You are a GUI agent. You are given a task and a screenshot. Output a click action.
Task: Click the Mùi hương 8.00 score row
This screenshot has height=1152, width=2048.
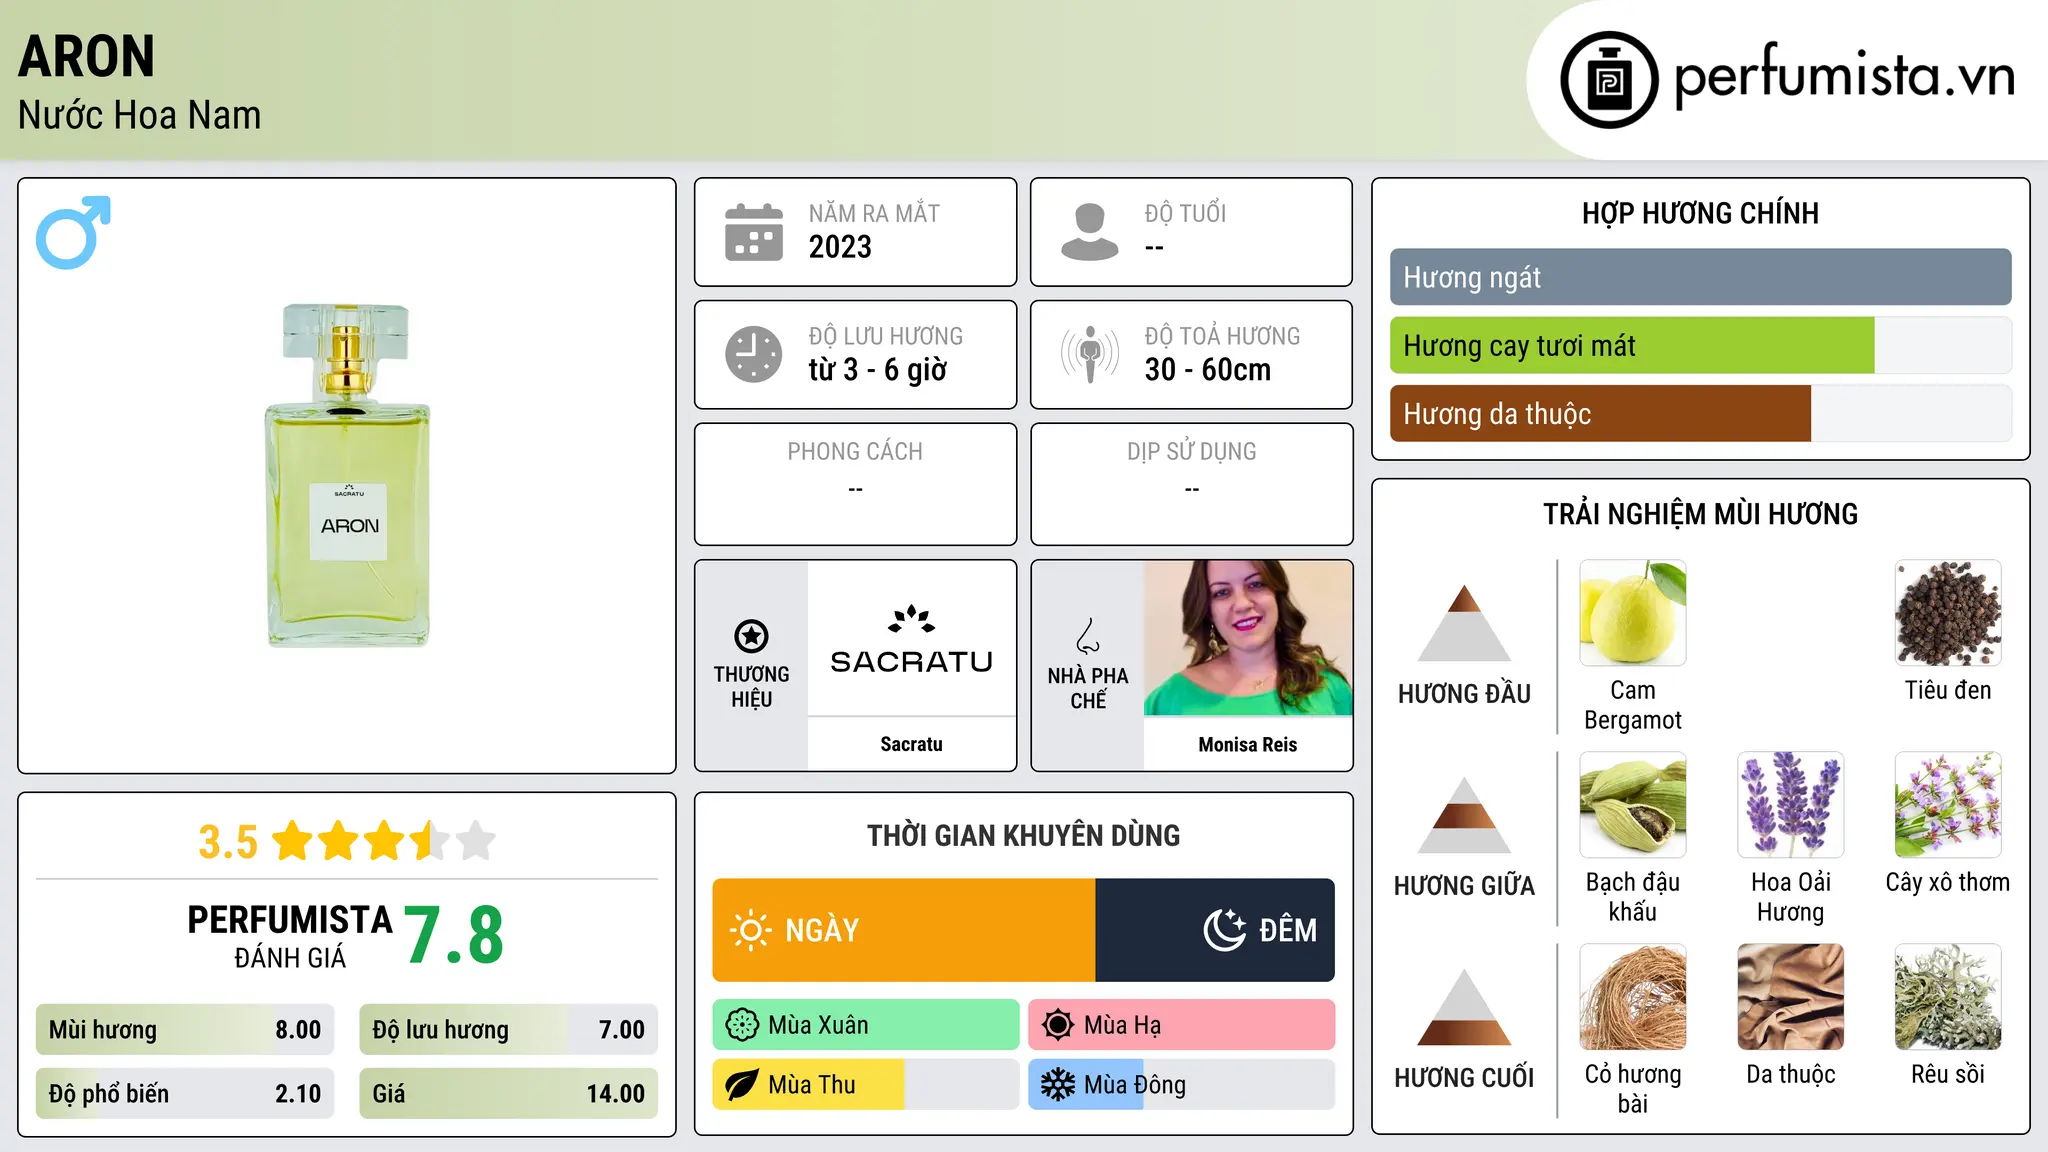(185, 1030)
